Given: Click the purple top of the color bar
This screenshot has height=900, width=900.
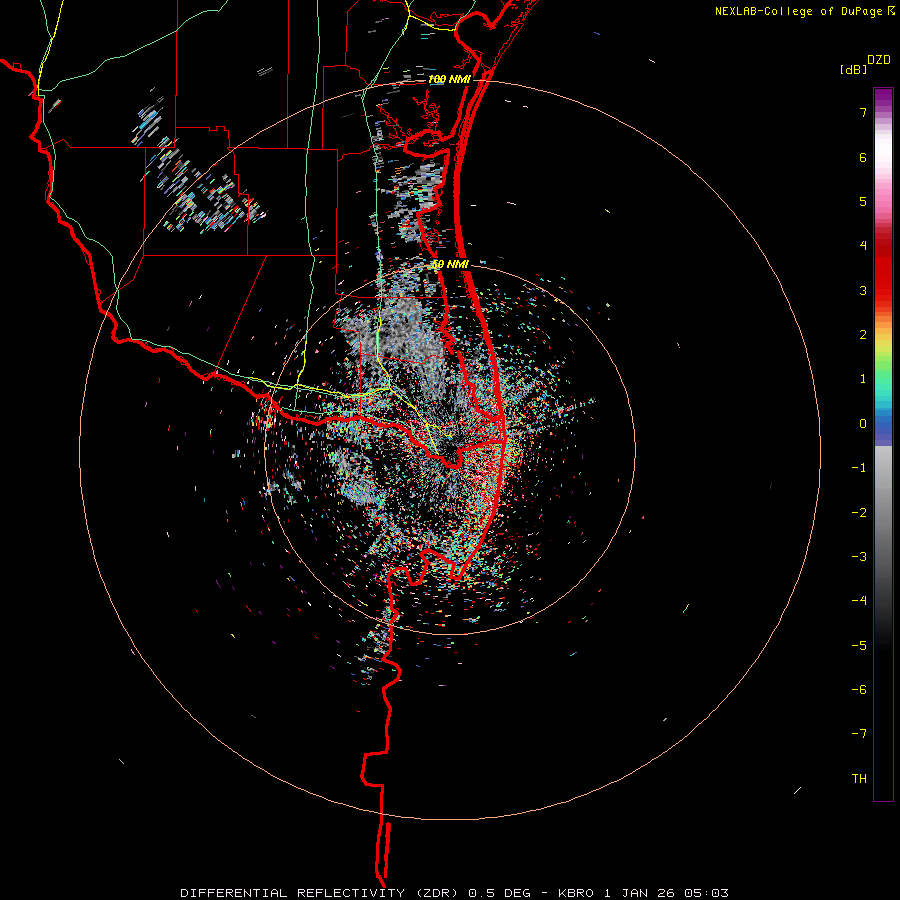Looking at the screenshot, I should (883, 98).
